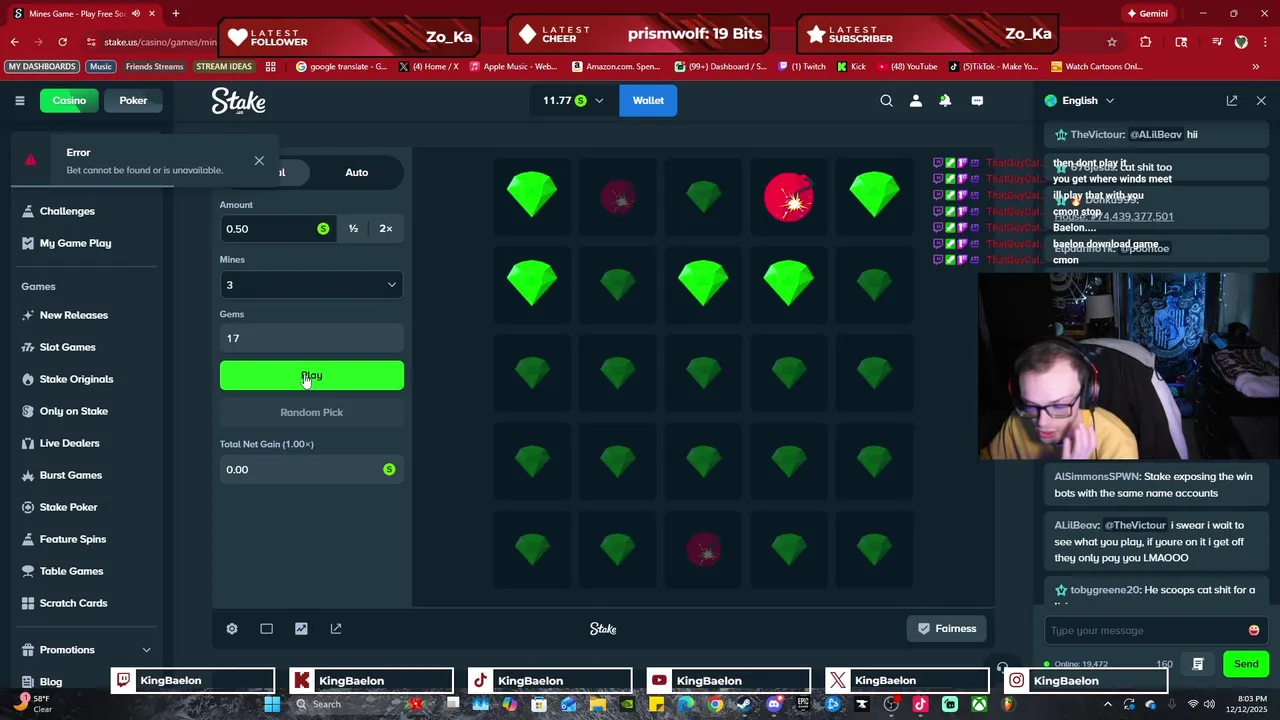
Task: Click the green Play button
Action: tap(311, 375)
